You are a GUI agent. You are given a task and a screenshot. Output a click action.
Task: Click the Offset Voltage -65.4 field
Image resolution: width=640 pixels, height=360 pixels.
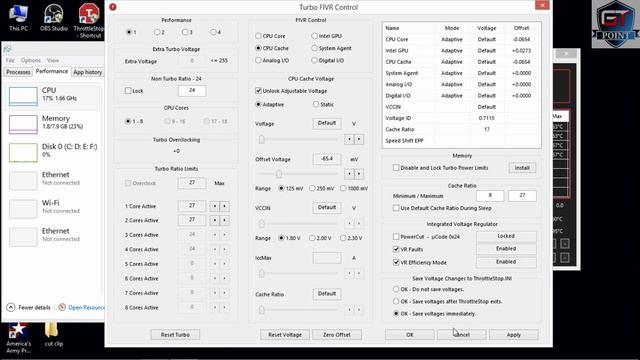[x=327, y=159]
